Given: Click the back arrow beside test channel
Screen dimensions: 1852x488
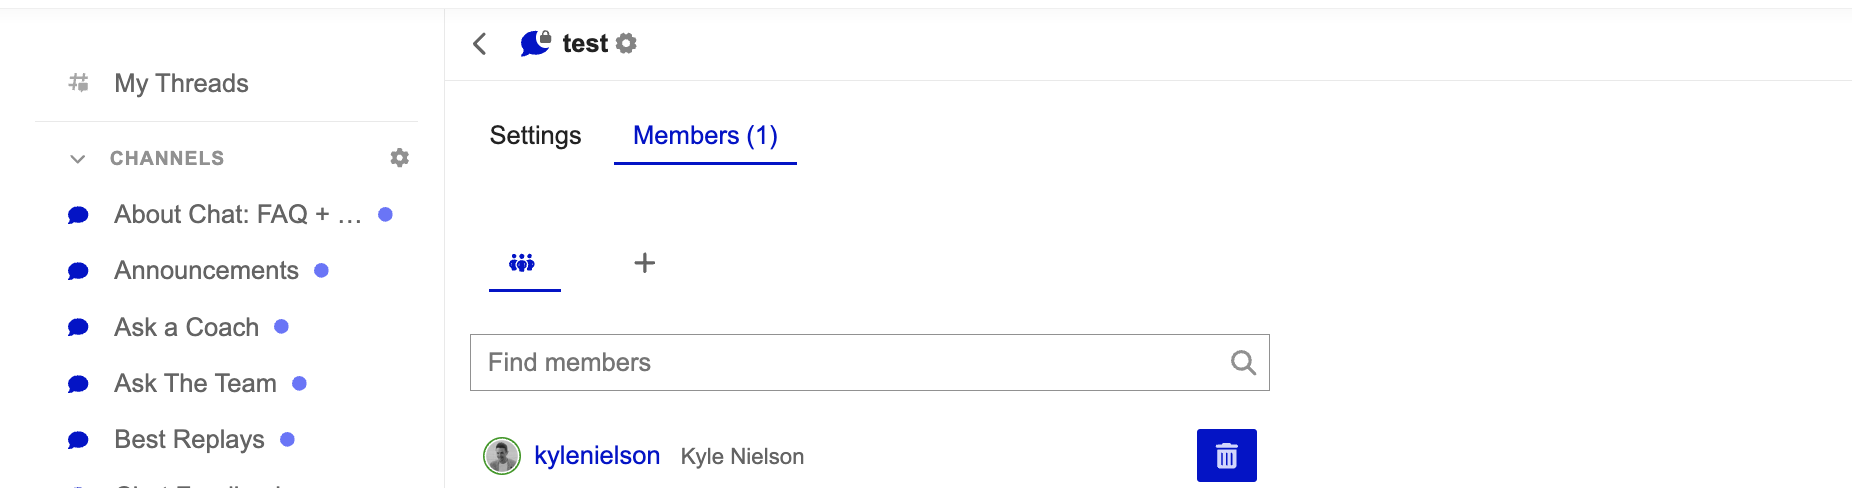Looking at the screenshot, I should coord(480,44).
